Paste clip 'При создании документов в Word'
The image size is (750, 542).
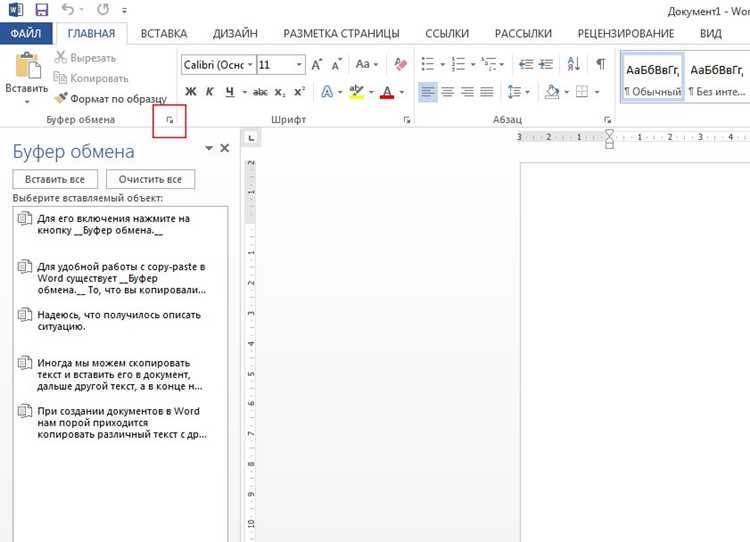point(121,423)
